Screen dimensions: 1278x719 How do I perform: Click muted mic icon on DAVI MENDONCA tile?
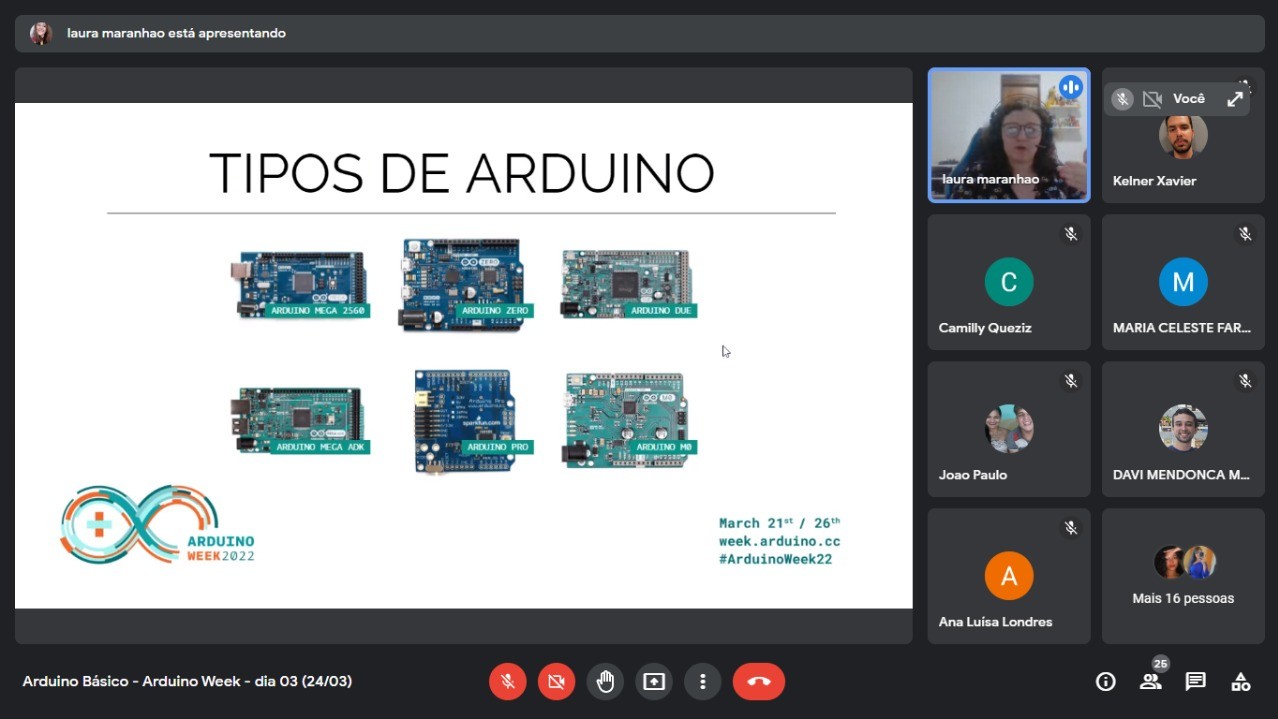pos(1245,381)
